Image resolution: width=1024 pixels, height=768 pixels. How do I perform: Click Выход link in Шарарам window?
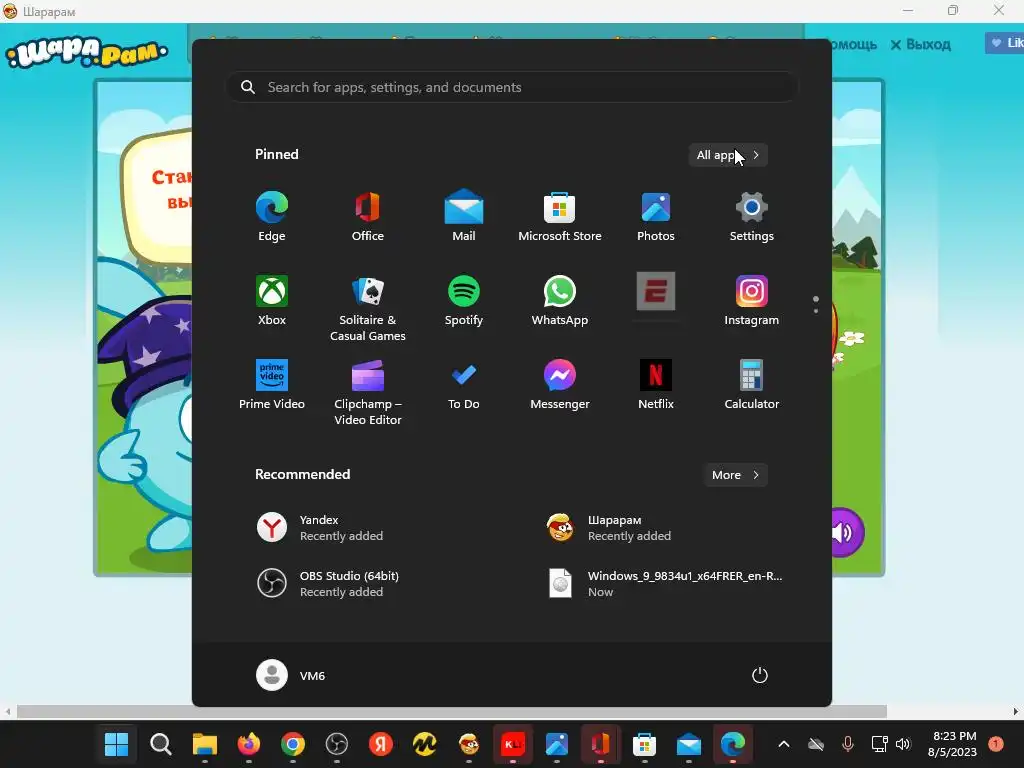921,44
